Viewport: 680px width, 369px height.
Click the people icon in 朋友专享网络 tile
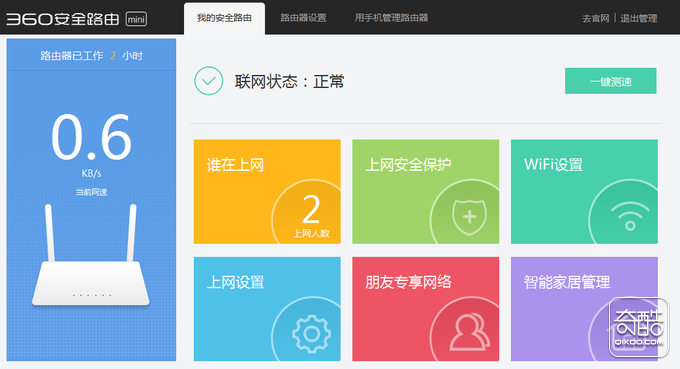470,332
